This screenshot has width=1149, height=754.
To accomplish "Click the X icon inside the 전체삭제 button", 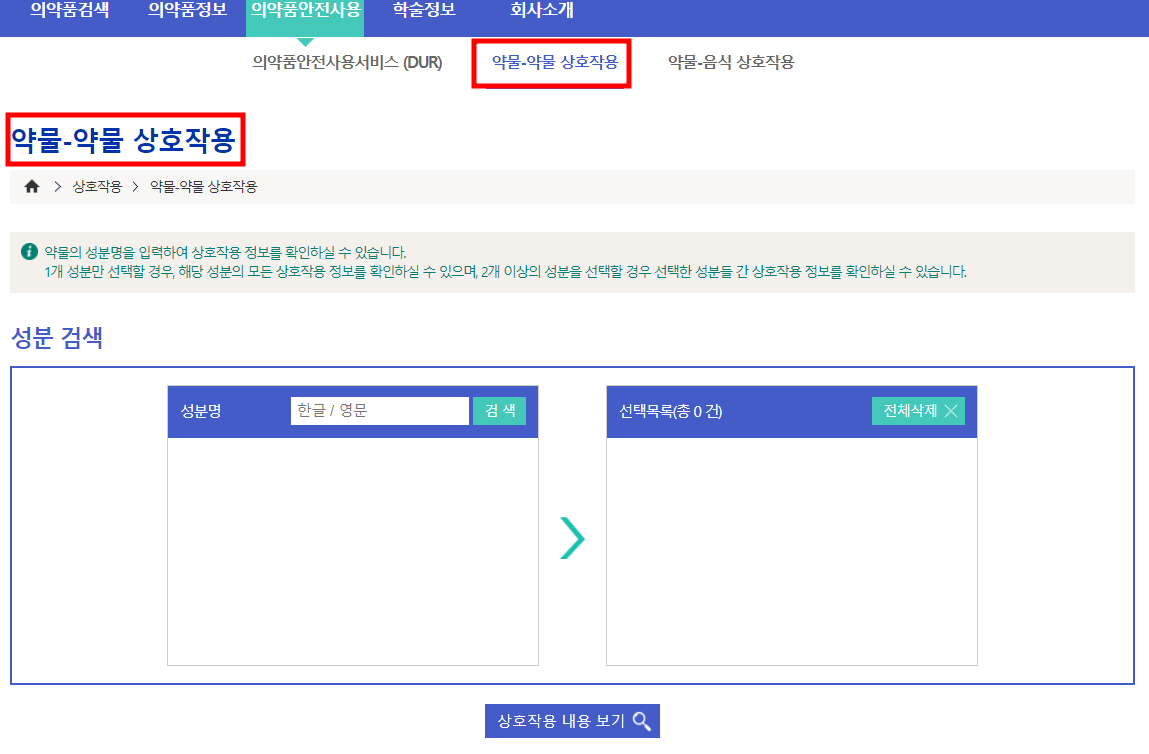I will pos(953,410).
